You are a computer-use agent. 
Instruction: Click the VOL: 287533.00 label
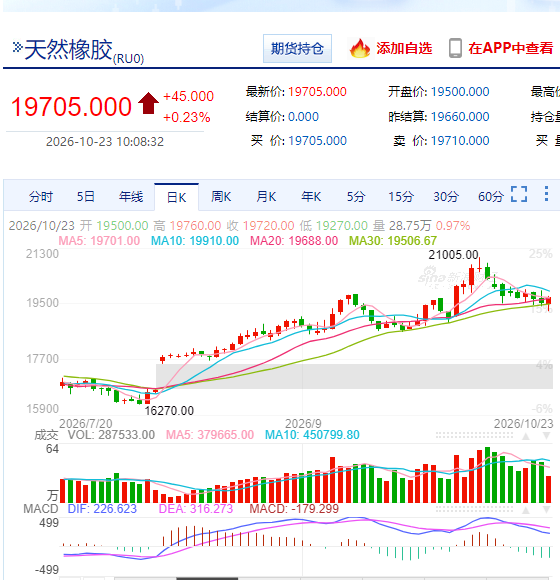pyautogui.click(x=111, y=435)
